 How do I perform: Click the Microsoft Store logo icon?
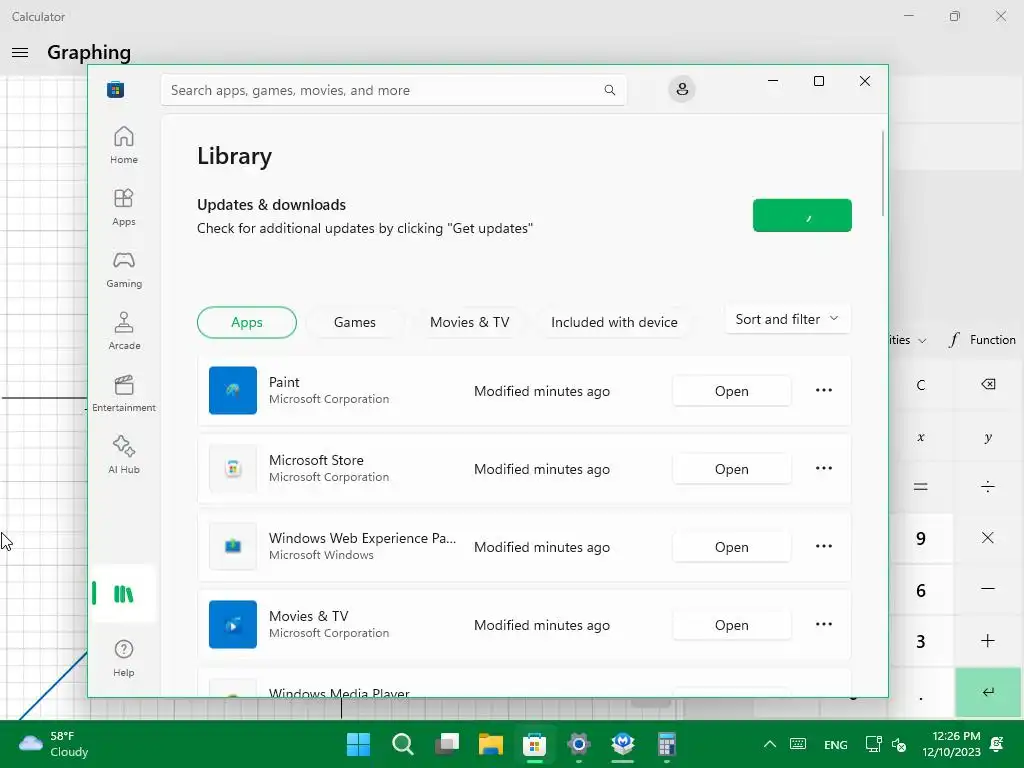click(116, 89)
